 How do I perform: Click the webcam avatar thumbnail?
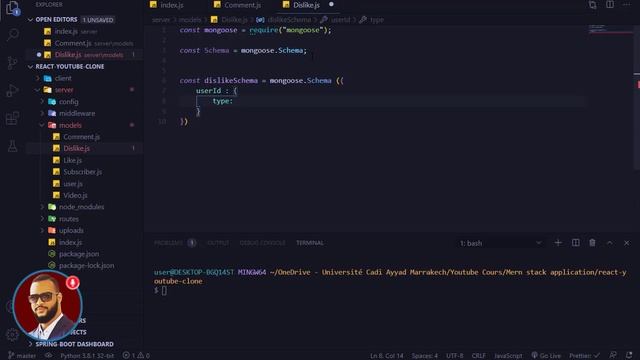coord(47,305)
